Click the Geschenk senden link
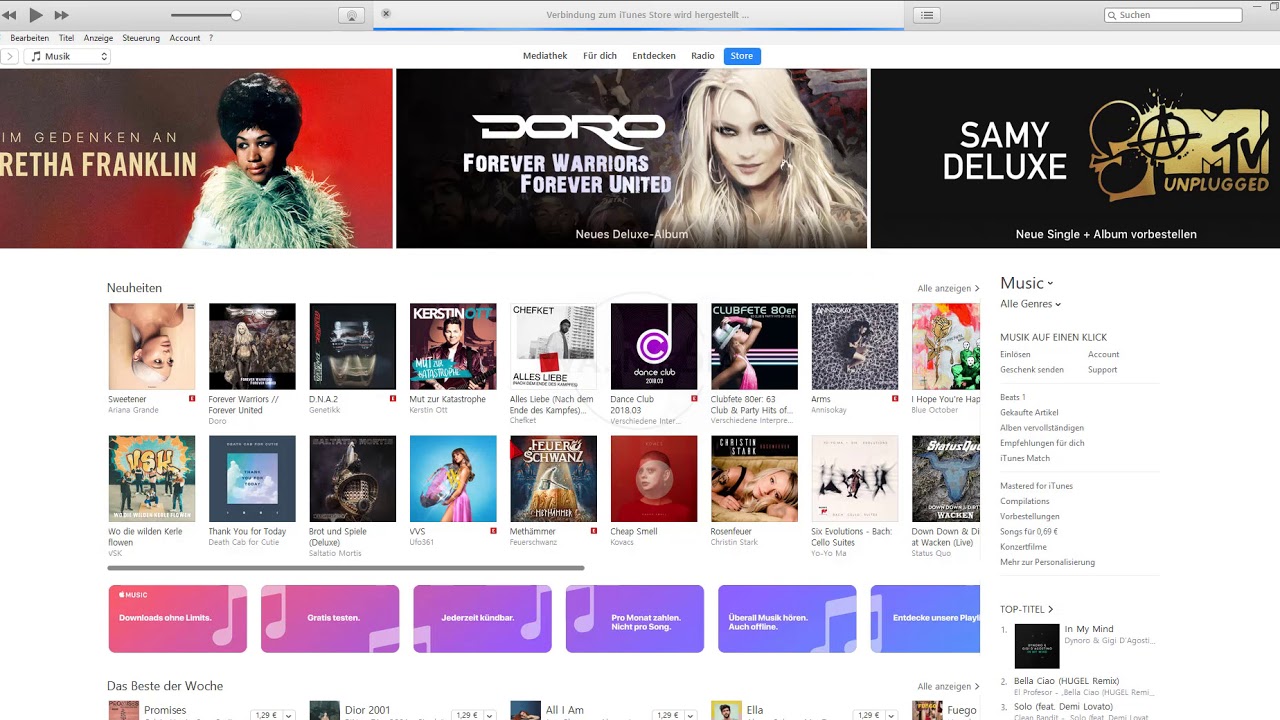The width and height of the screenshot is (1280, 720). [x=1032, y=370]
